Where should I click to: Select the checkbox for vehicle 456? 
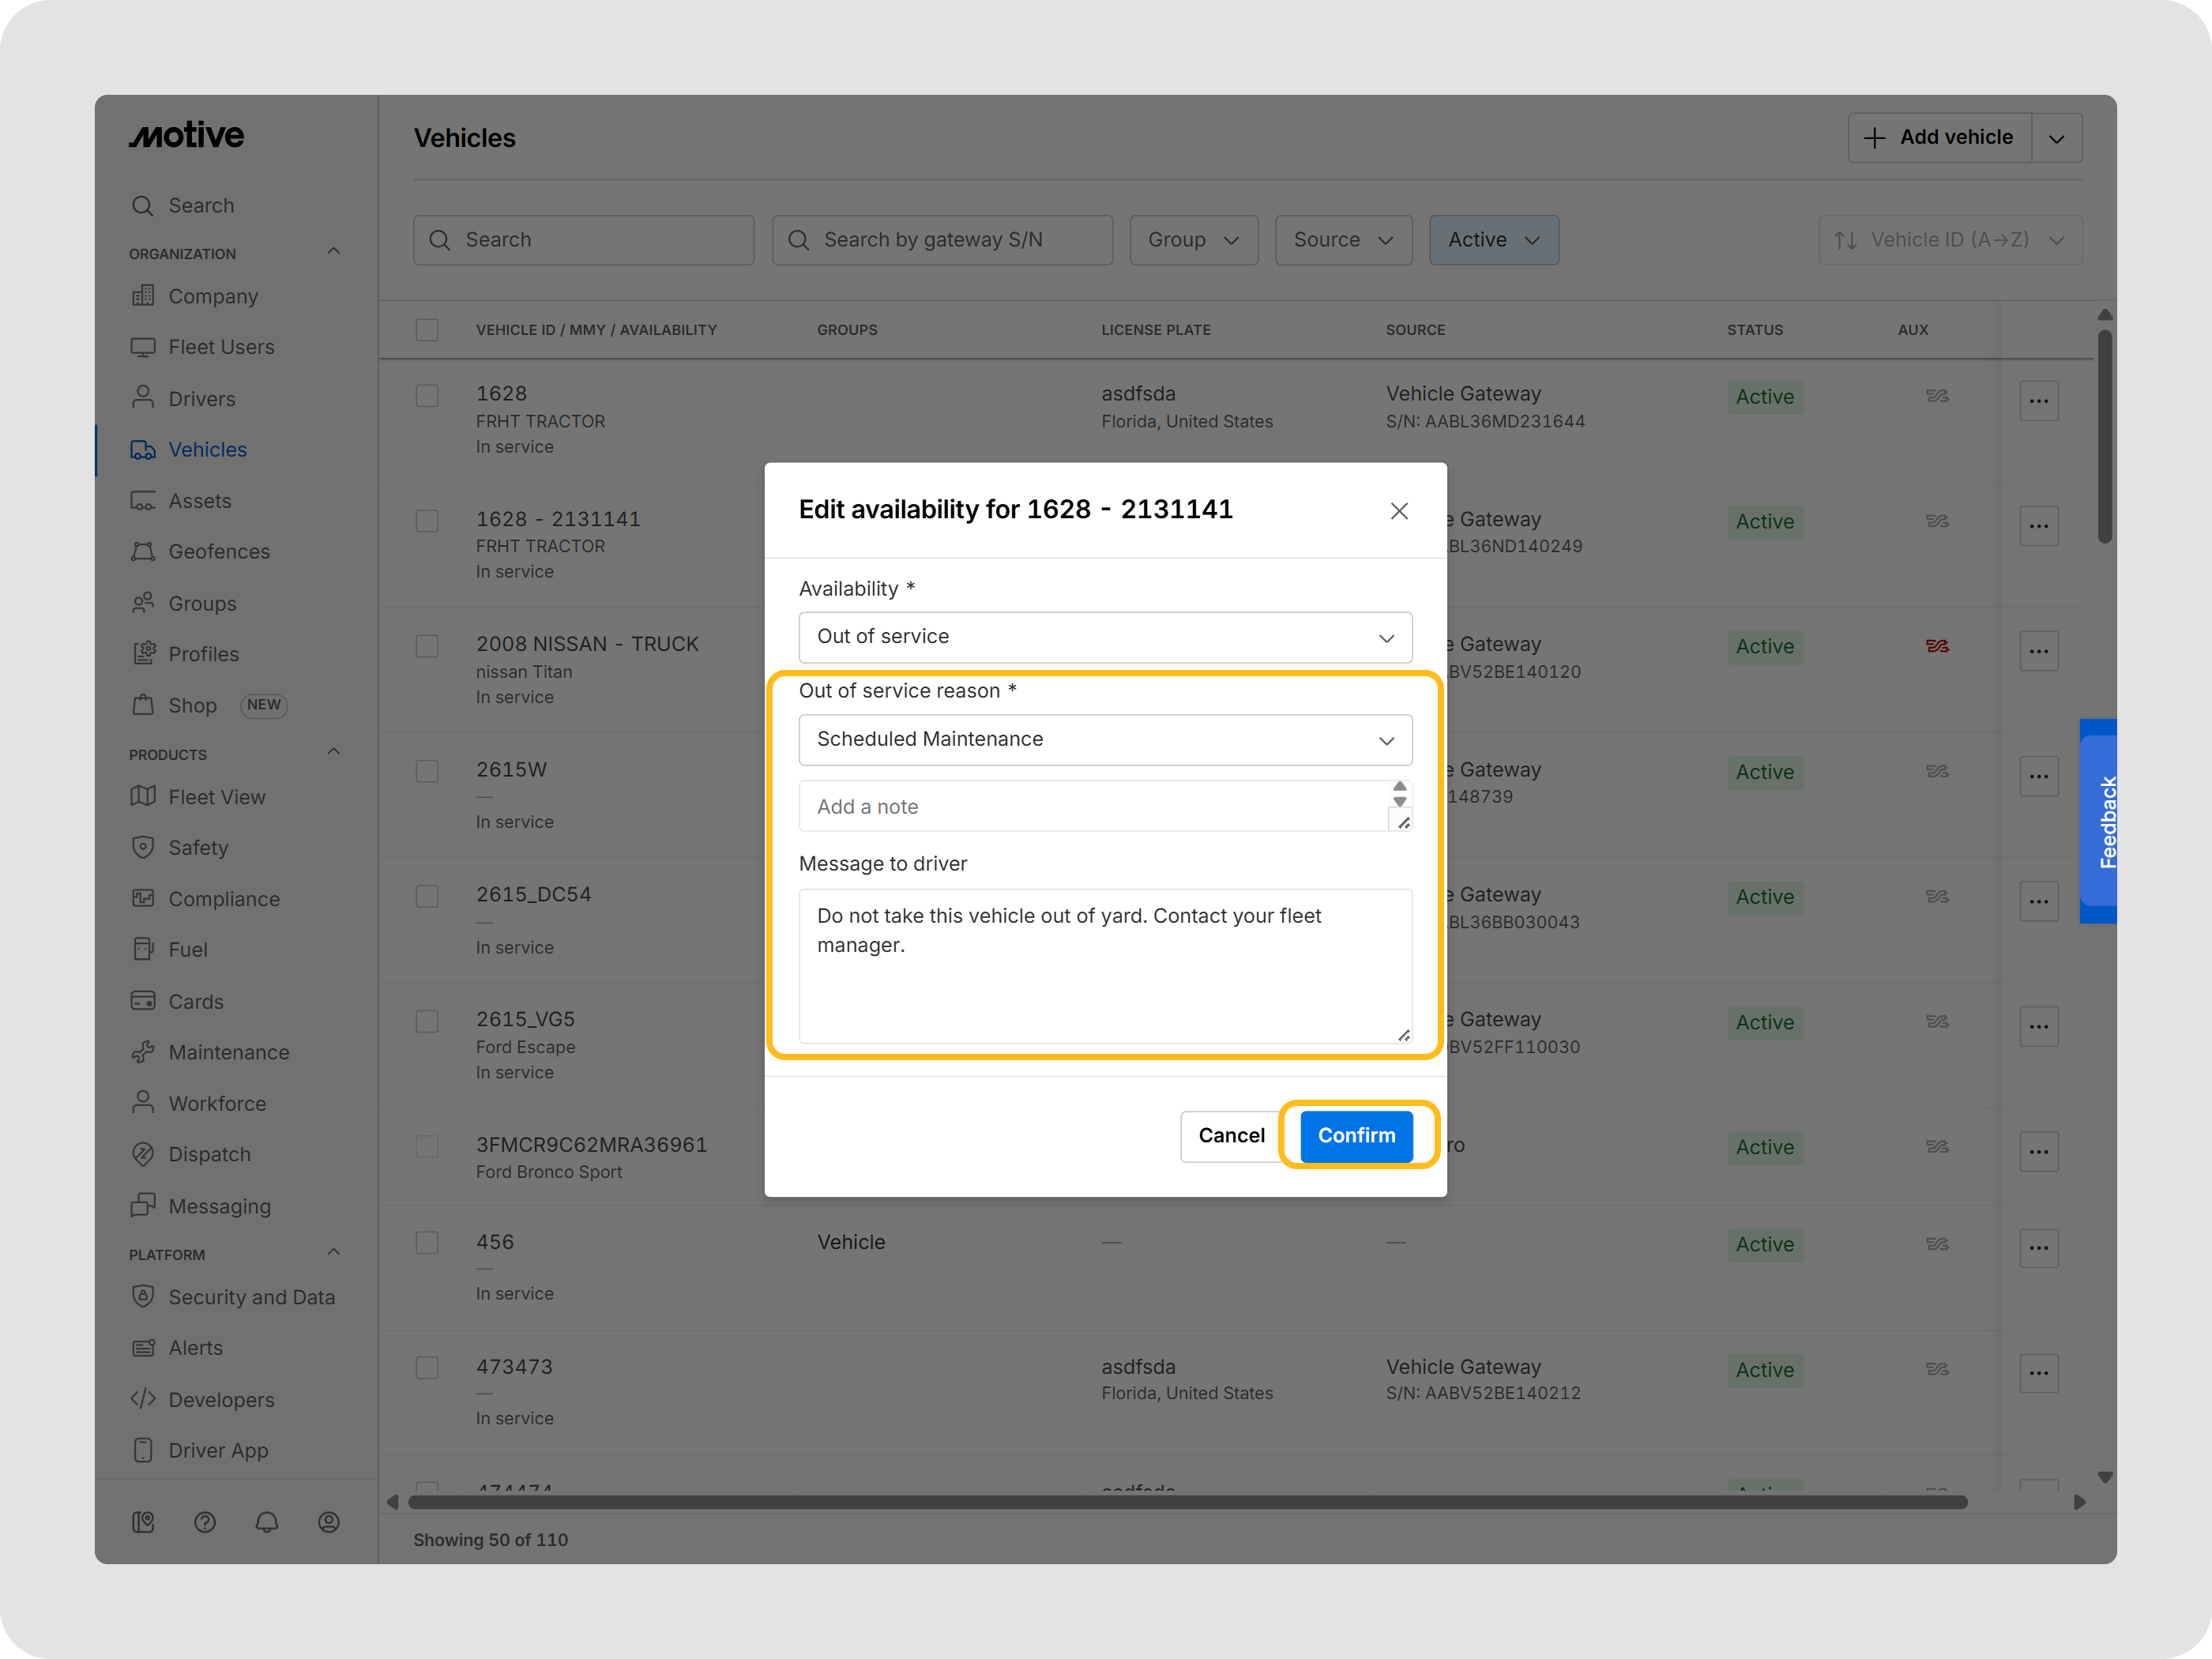[427, 1242]
